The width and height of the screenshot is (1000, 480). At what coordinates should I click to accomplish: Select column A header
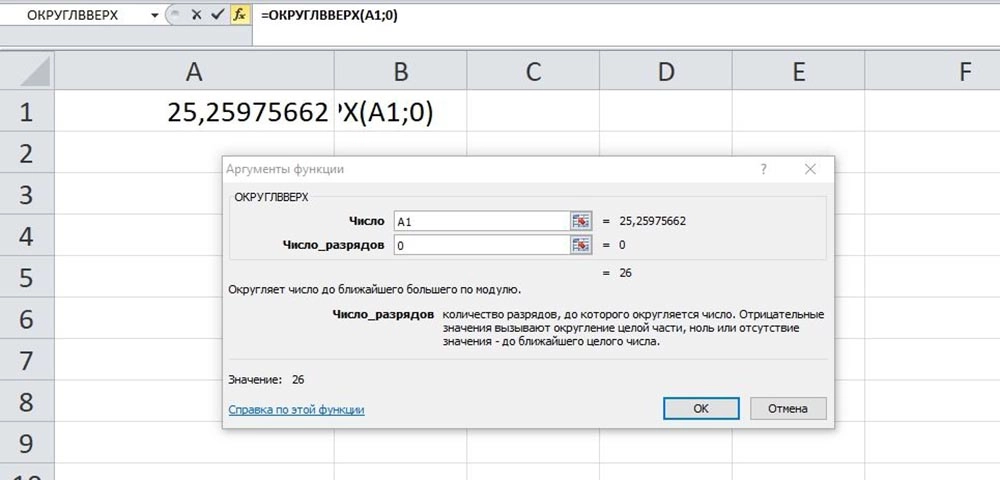193,71
